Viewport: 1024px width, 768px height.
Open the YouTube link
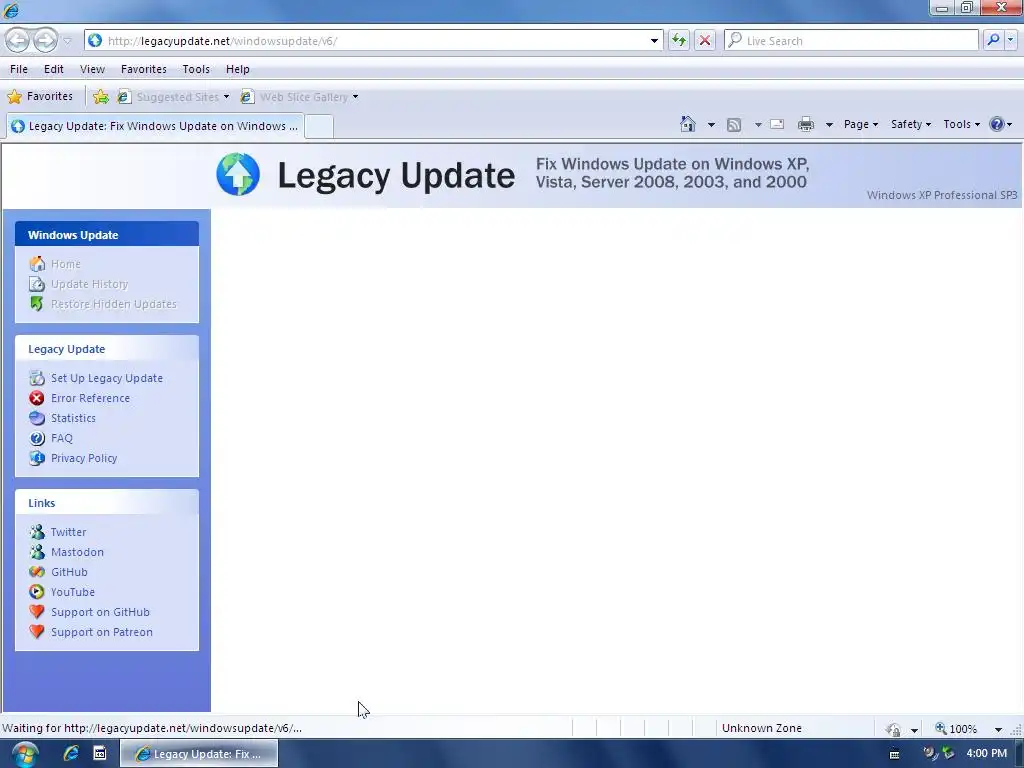coord(73,592)
